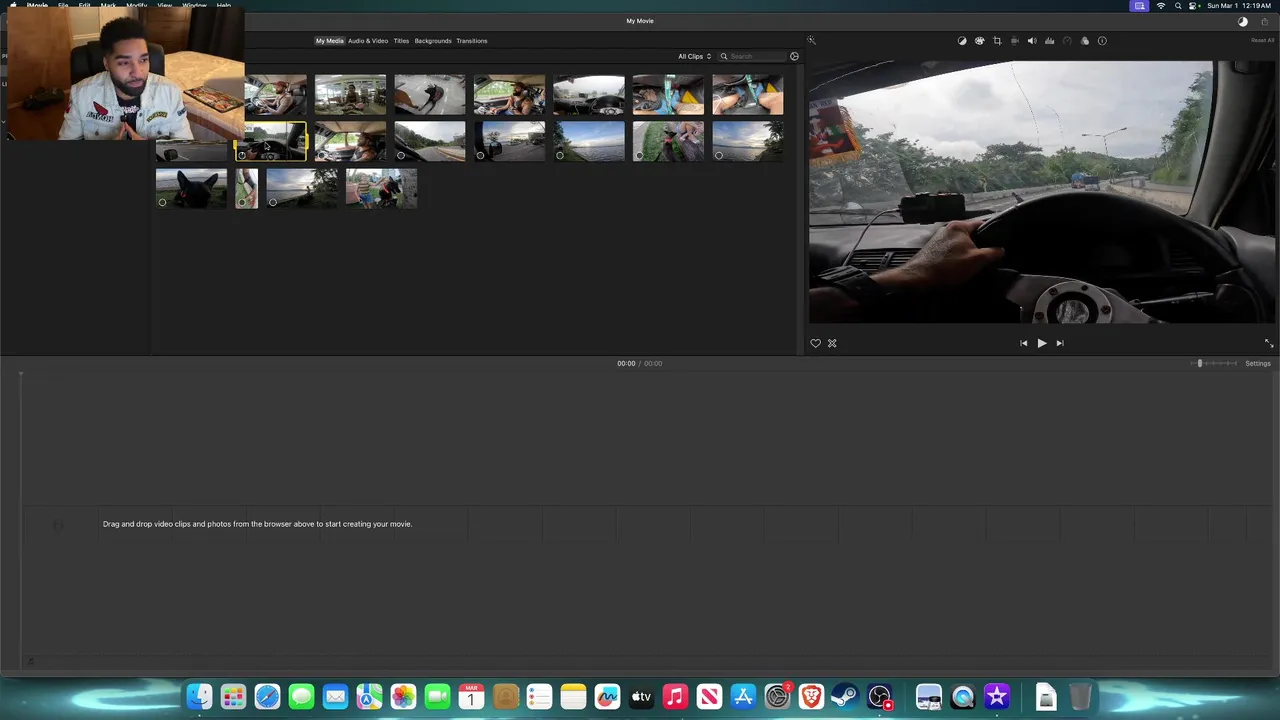Open the Color Balance tool
The width and height of the screenshot is (1280, 720).
(962, 41)
